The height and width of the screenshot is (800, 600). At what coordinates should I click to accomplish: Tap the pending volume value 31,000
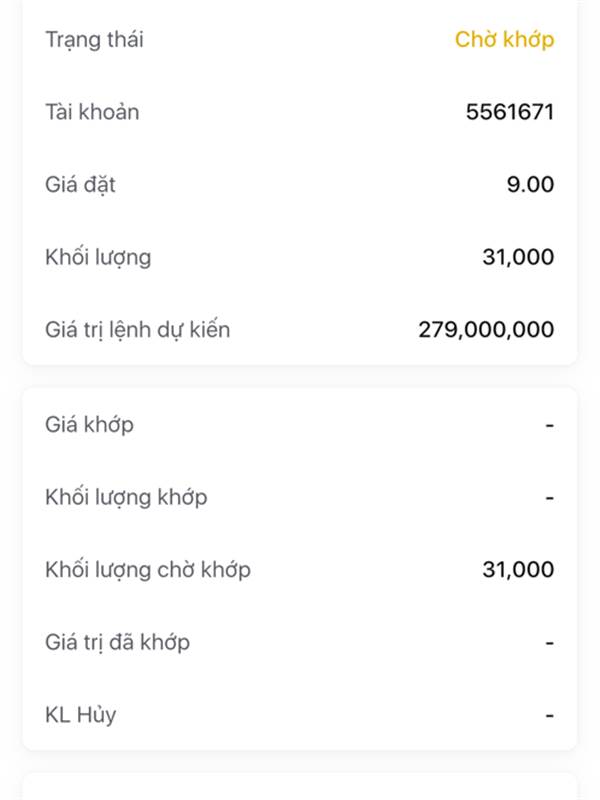pyautogui.click(x=518, y=569)
